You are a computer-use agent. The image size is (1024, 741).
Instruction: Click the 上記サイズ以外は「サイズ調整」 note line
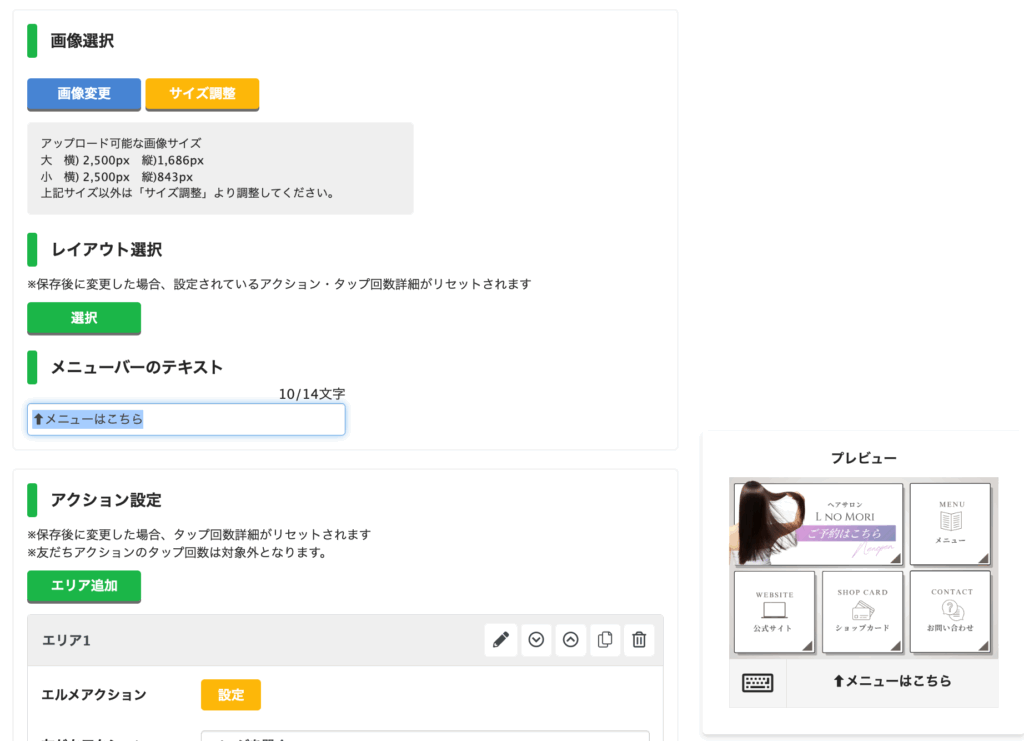point(188,193)
